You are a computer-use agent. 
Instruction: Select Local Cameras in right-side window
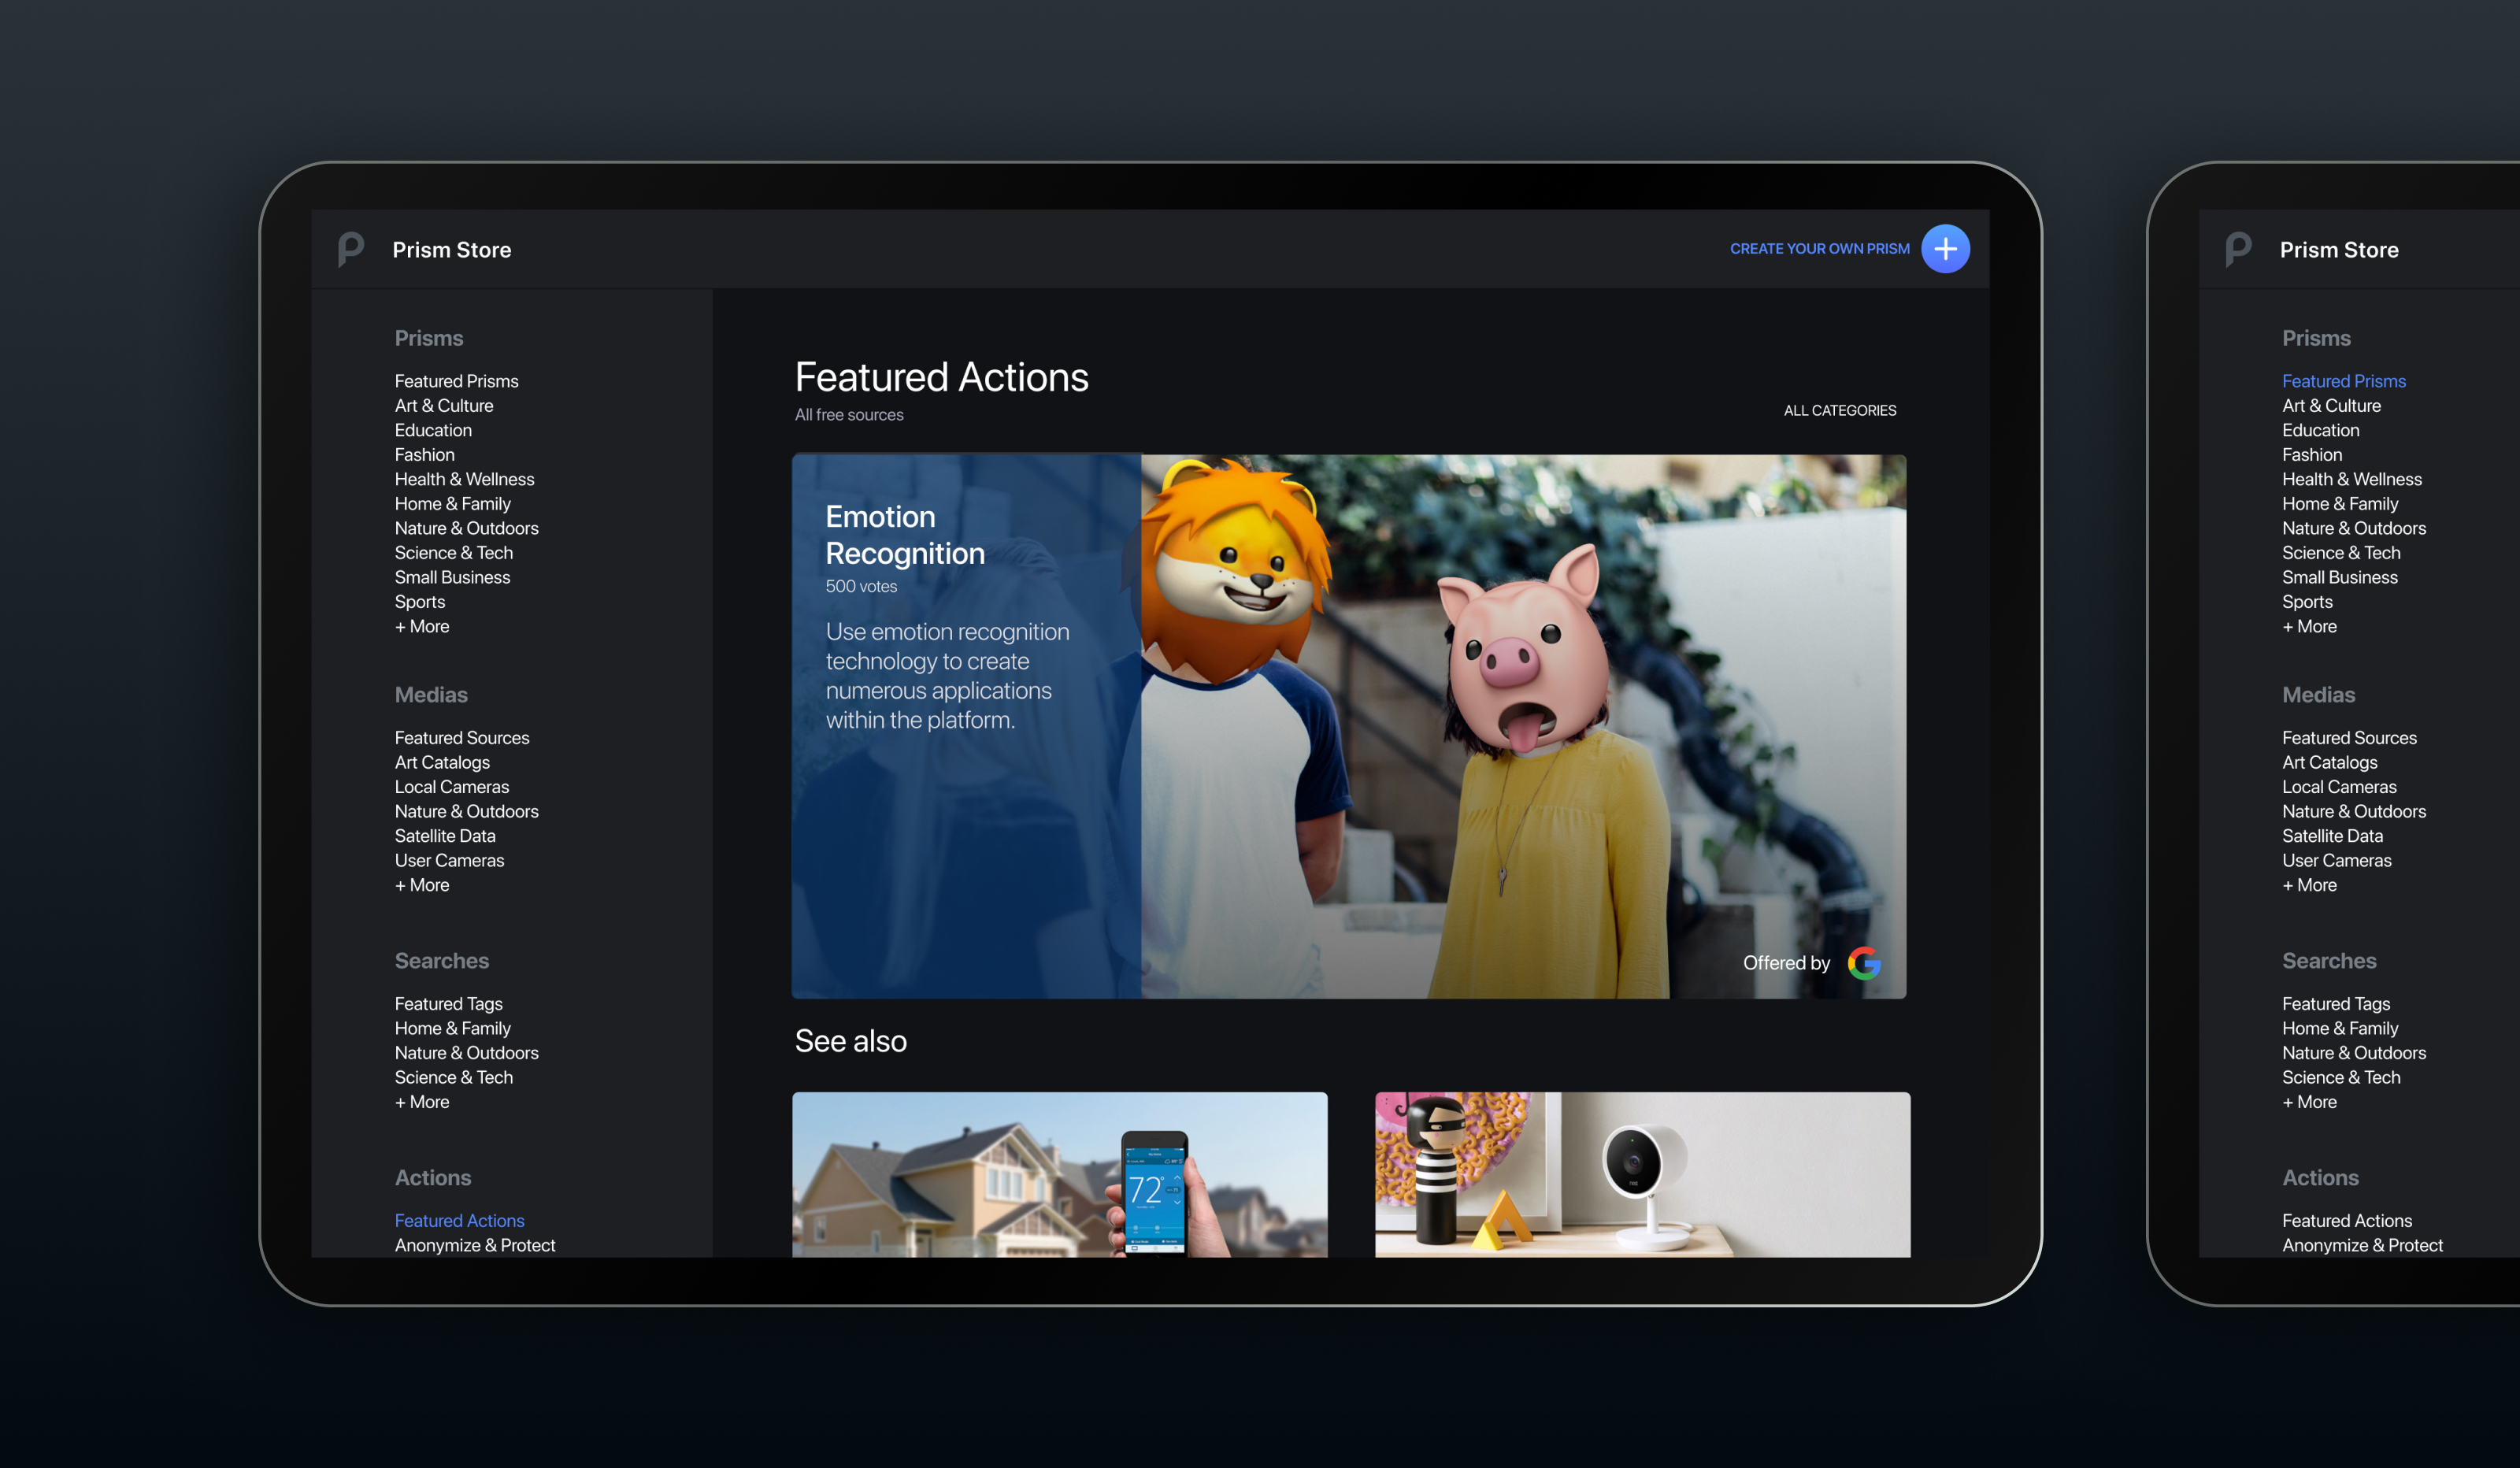[x=2338, y=787]
